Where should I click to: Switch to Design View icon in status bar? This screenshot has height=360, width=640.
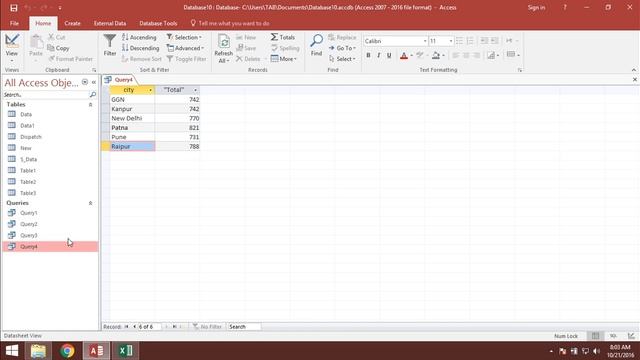tap(631, 336)
